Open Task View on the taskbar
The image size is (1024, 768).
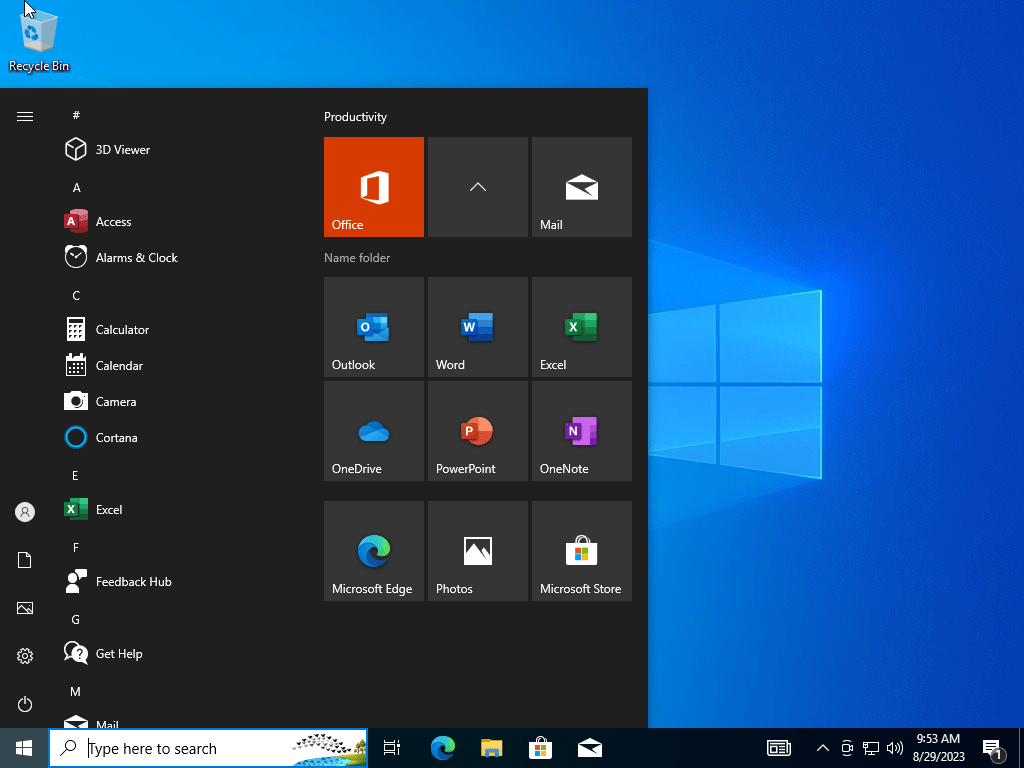pyautogui.click(x=392, y=748)
